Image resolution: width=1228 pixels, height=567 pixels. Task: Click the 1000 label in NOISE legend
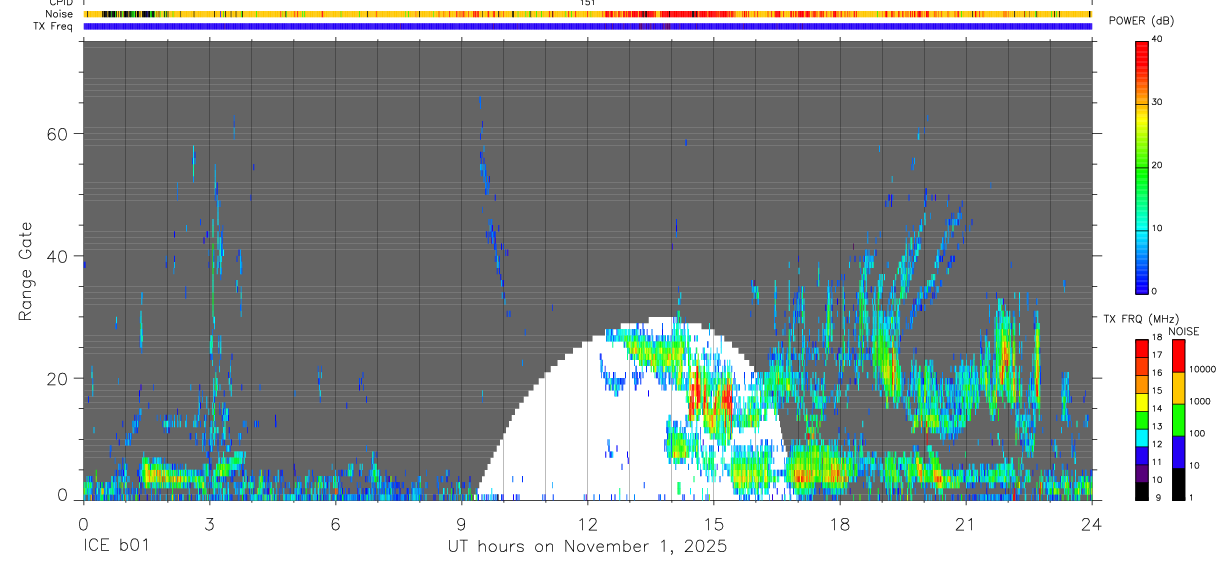(x=1199, y=401)
